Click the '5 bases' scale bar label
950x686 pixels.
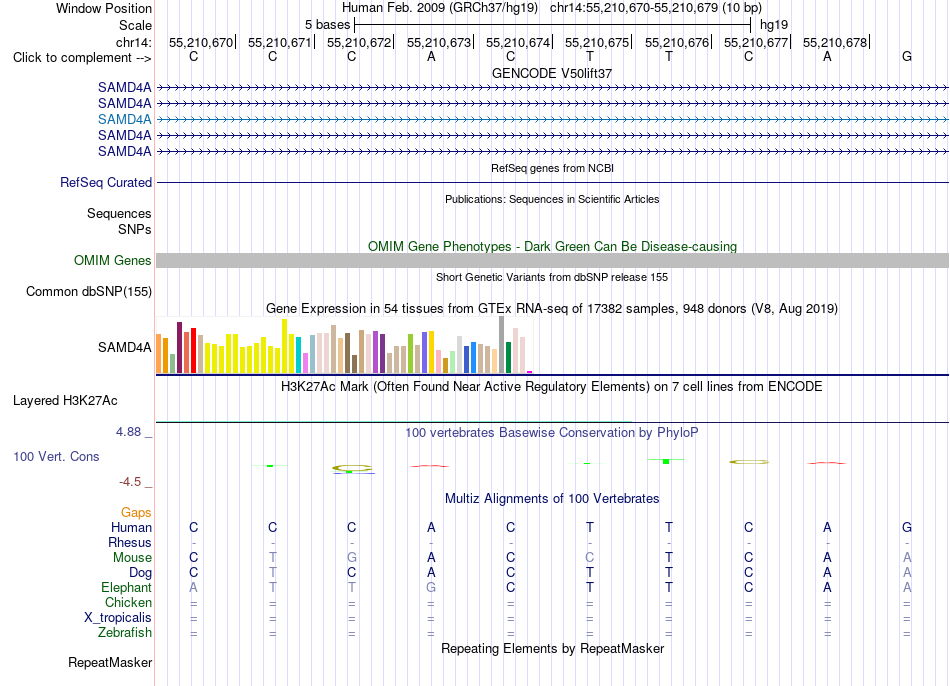(327, 25)
